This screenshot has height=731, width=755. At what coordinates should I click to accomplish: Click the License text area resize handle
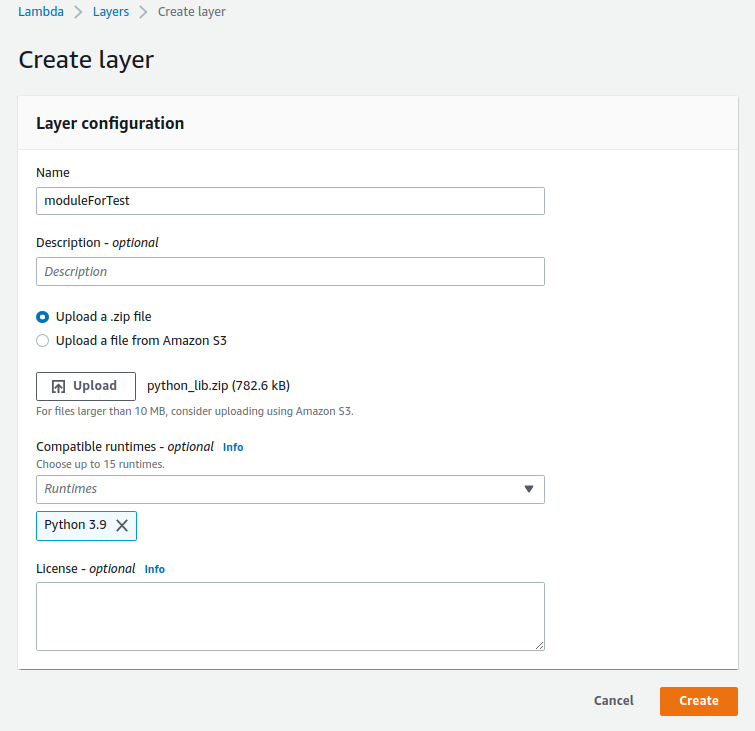pyautogui.click(x=539, y=645)
